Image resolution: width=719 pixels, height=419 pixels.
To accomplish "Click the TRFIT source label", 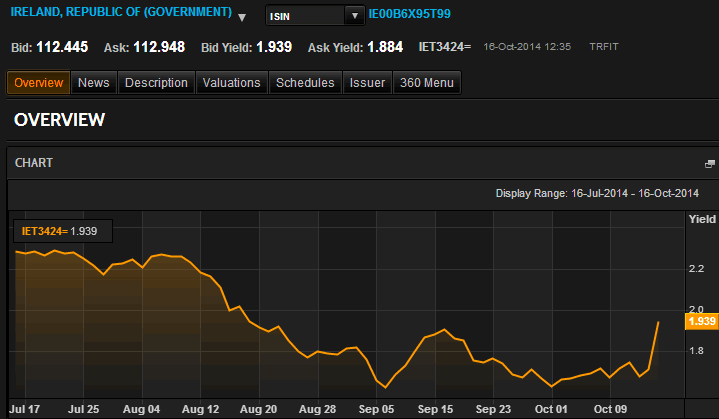I will 604,47.
